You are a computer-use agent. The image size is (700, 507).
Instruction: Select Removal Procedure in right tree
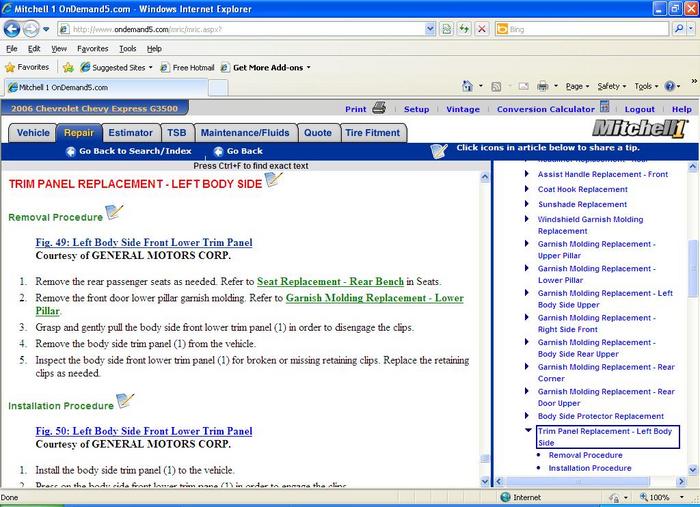585,455
